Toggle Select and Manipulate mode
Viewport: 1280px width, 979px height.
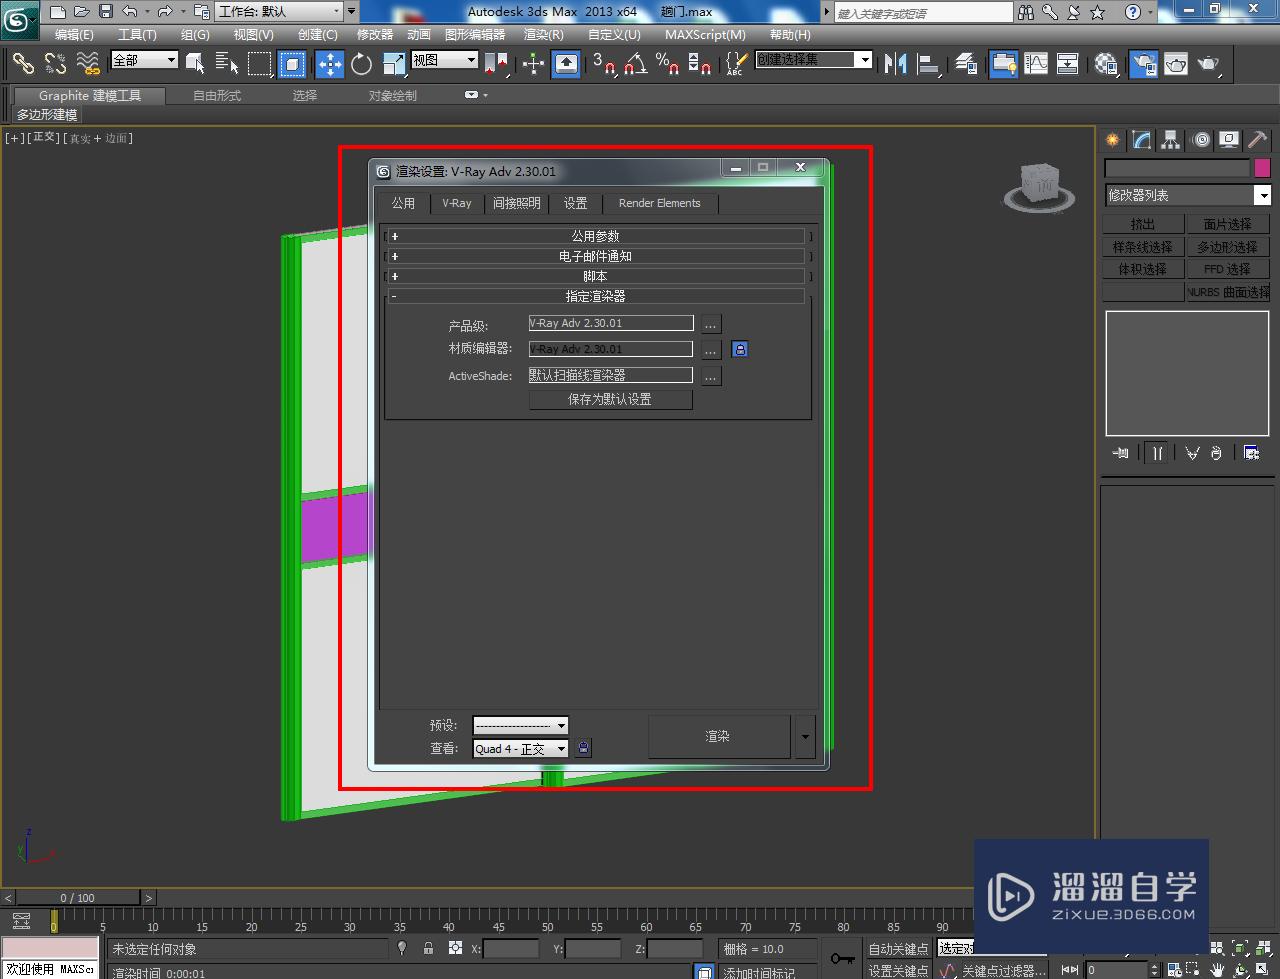tap(533, 63)
